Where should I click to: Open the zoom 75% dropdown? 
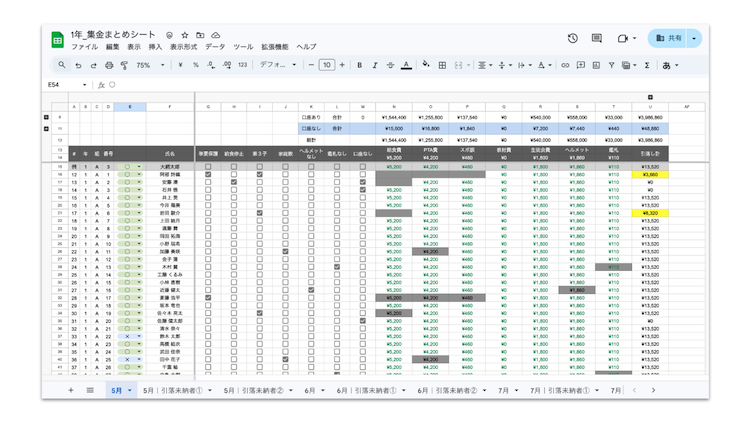coord(149,65)
